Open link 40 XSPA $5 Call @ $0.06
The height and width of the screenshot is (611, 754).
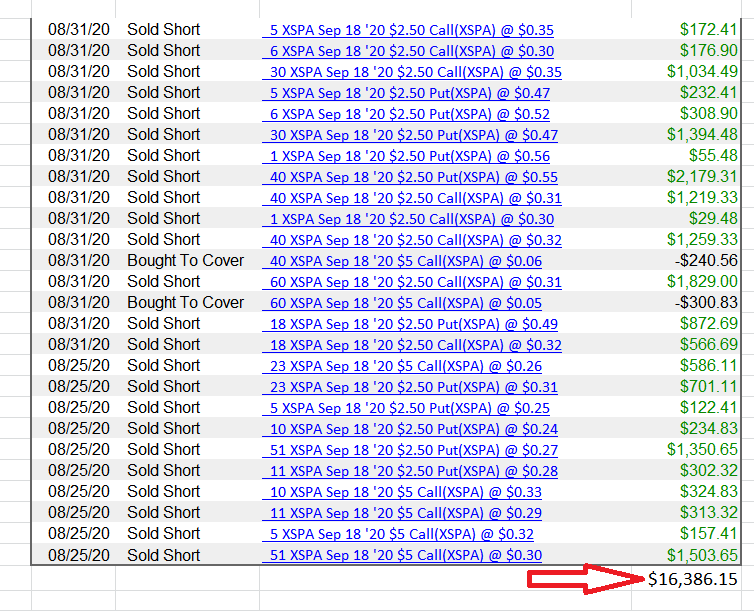coord(402,261)
